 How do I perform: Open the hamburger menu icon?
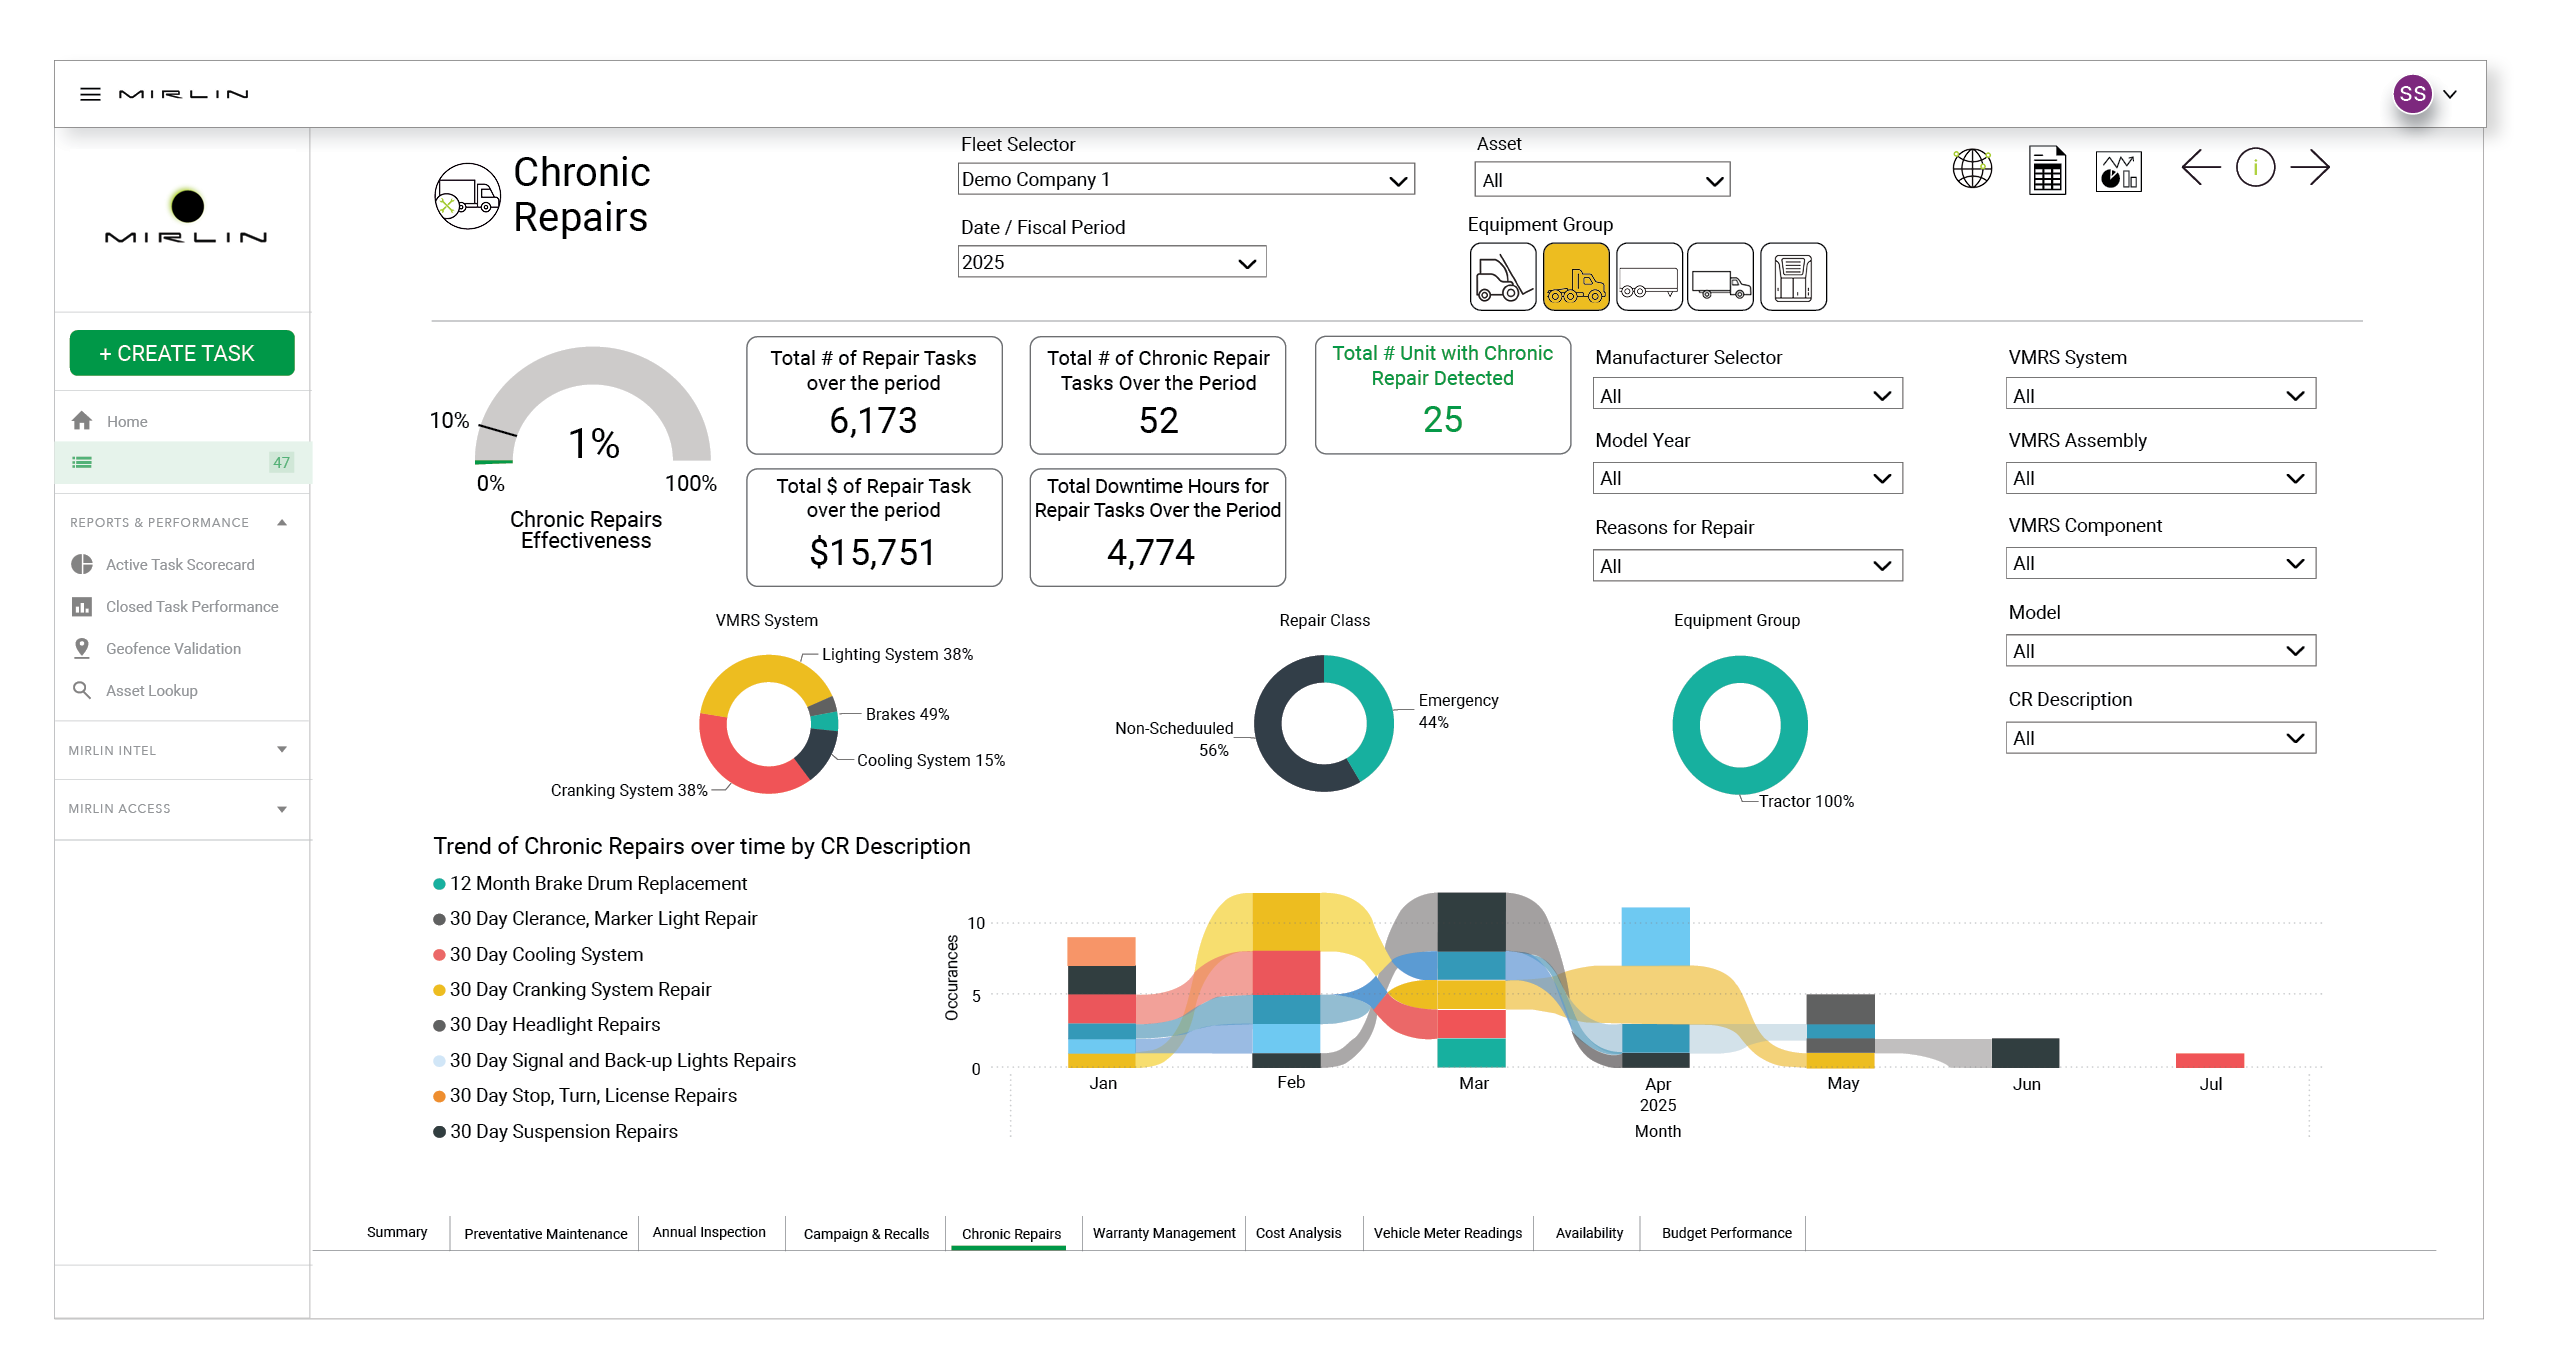(x=90, y=94)
